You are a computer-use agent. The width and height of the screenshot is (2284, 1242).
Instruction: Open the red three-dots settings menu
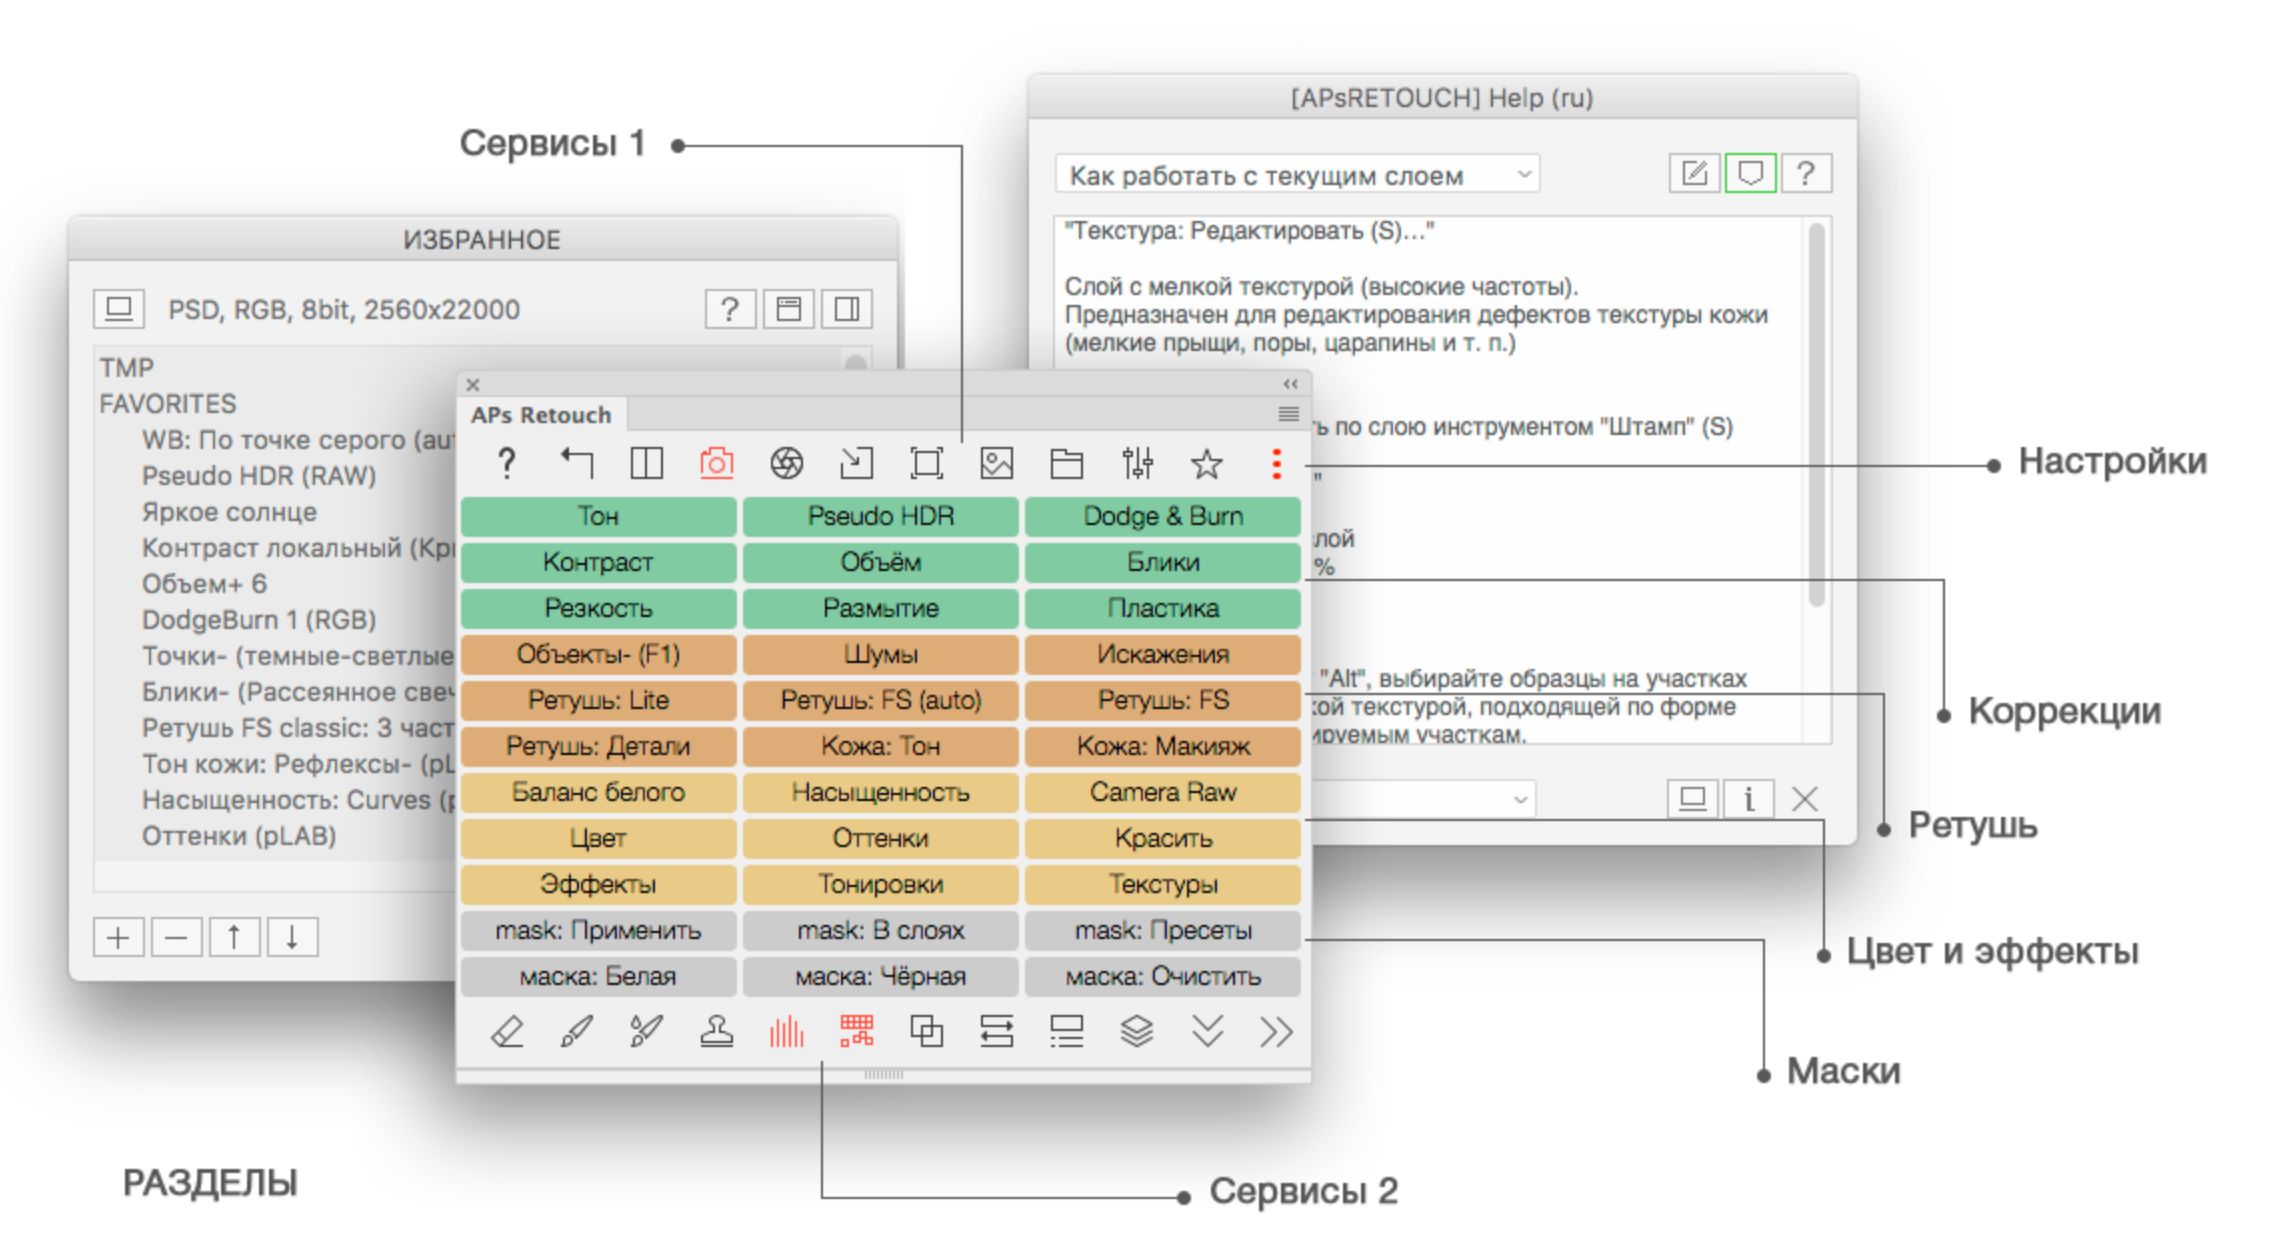click(x=1276, y=463)
